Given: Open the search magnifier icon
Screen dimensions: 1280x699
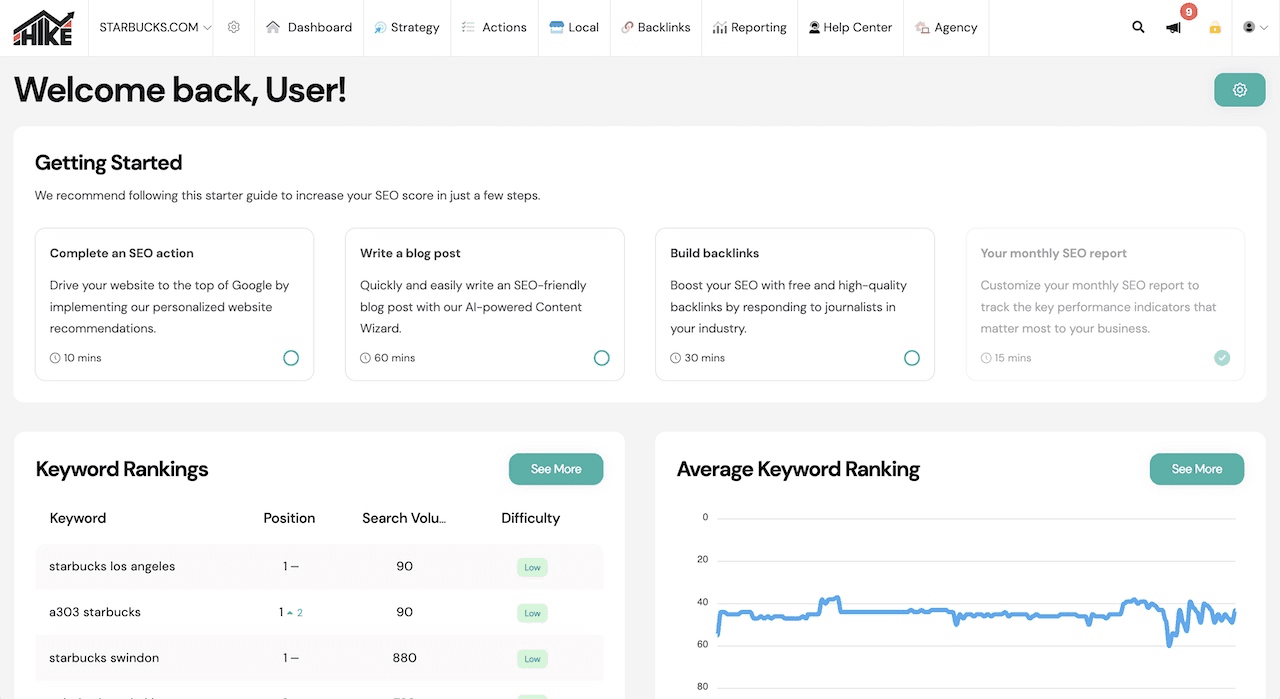Looking at the screenshot, I should pyautogui.click(x=1138, y=28).
